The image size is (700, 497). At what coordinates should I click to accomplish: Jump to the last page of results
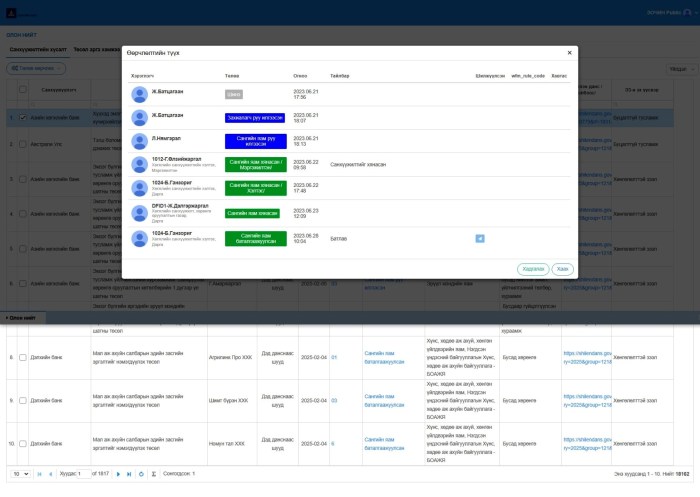129,474
